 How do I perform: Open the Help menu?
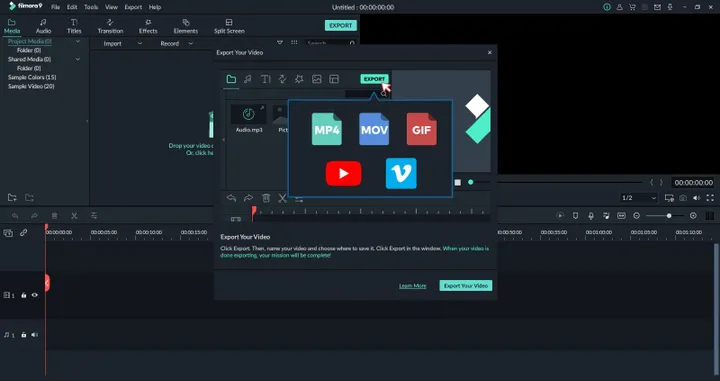155,7
